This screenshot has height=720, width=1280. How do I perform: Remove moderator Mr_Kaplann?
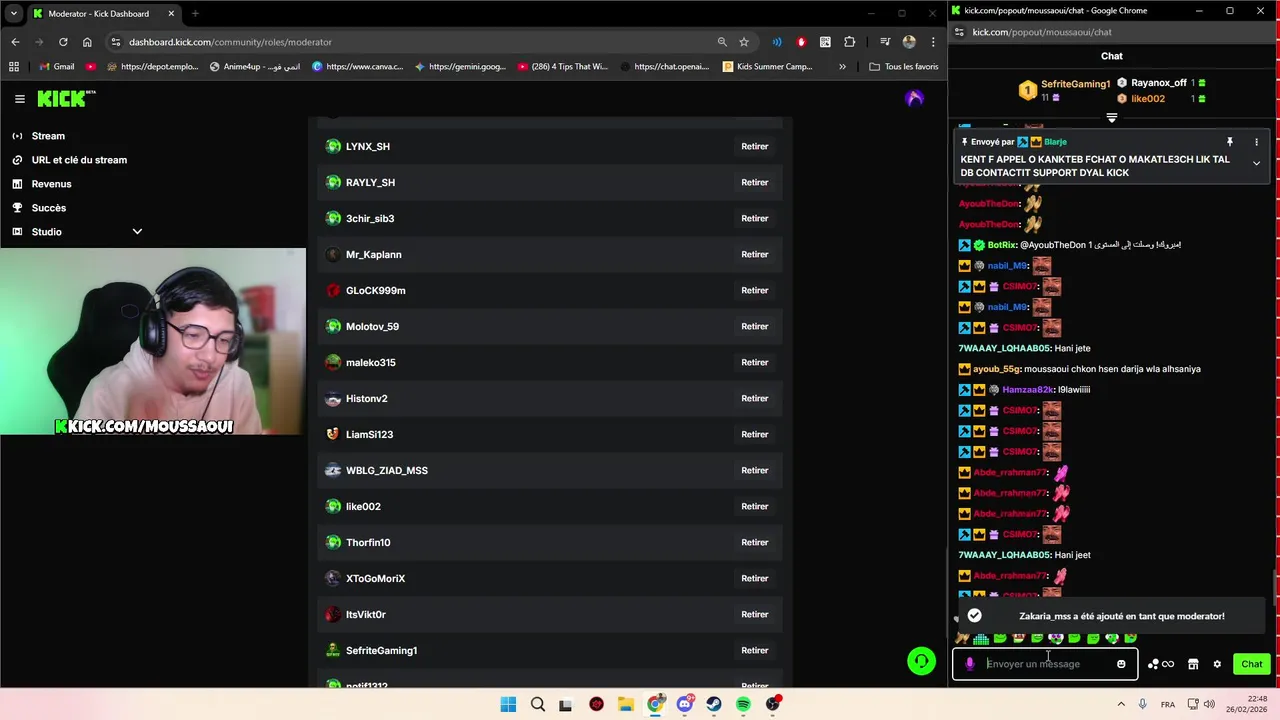pos(755,254)
